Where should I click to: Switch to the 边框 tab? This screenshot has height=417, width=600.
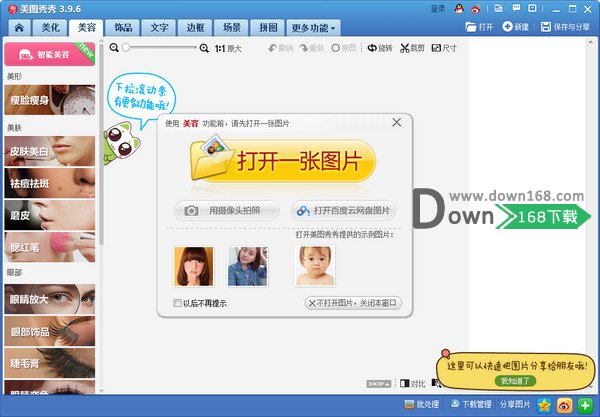pyautogui.click(x=195, y=28)
